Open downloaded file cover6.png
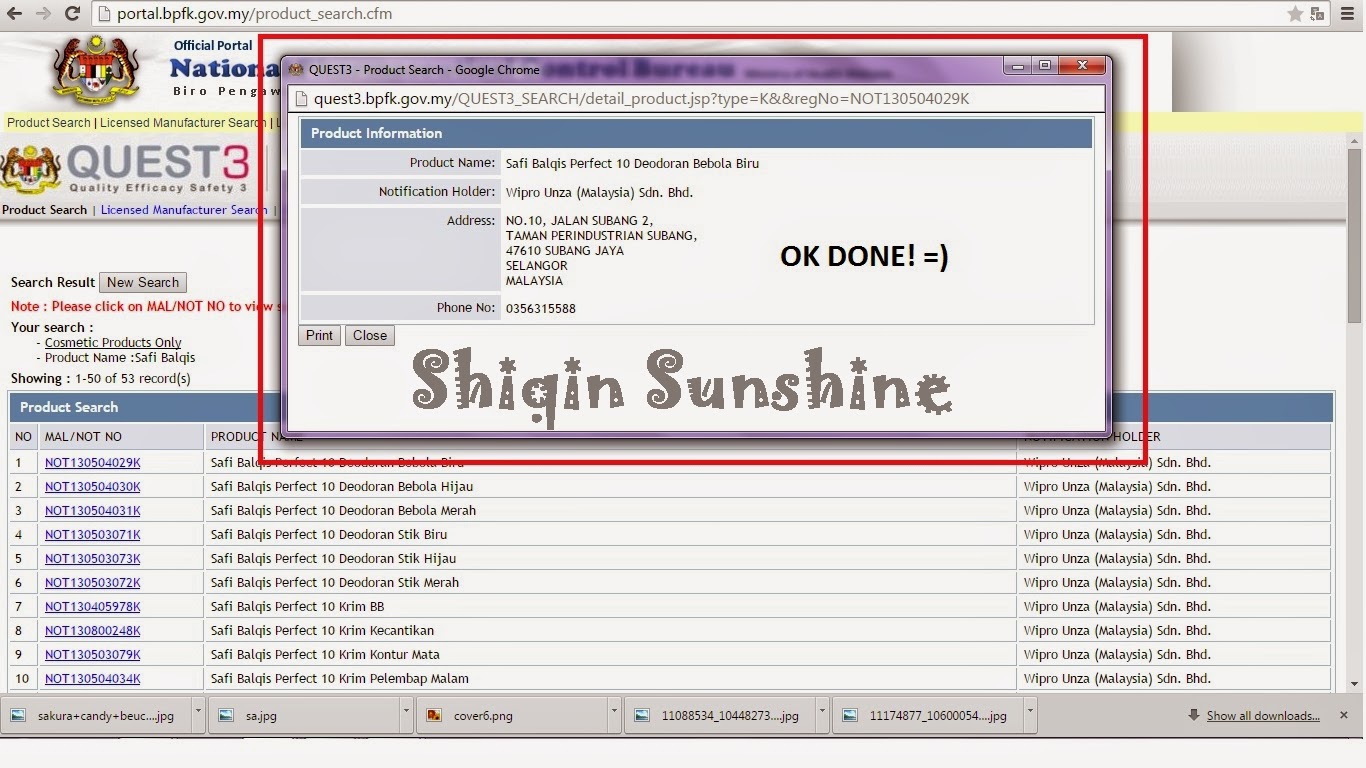Viewport: 1366px width, 768px height. click(513, 716)
